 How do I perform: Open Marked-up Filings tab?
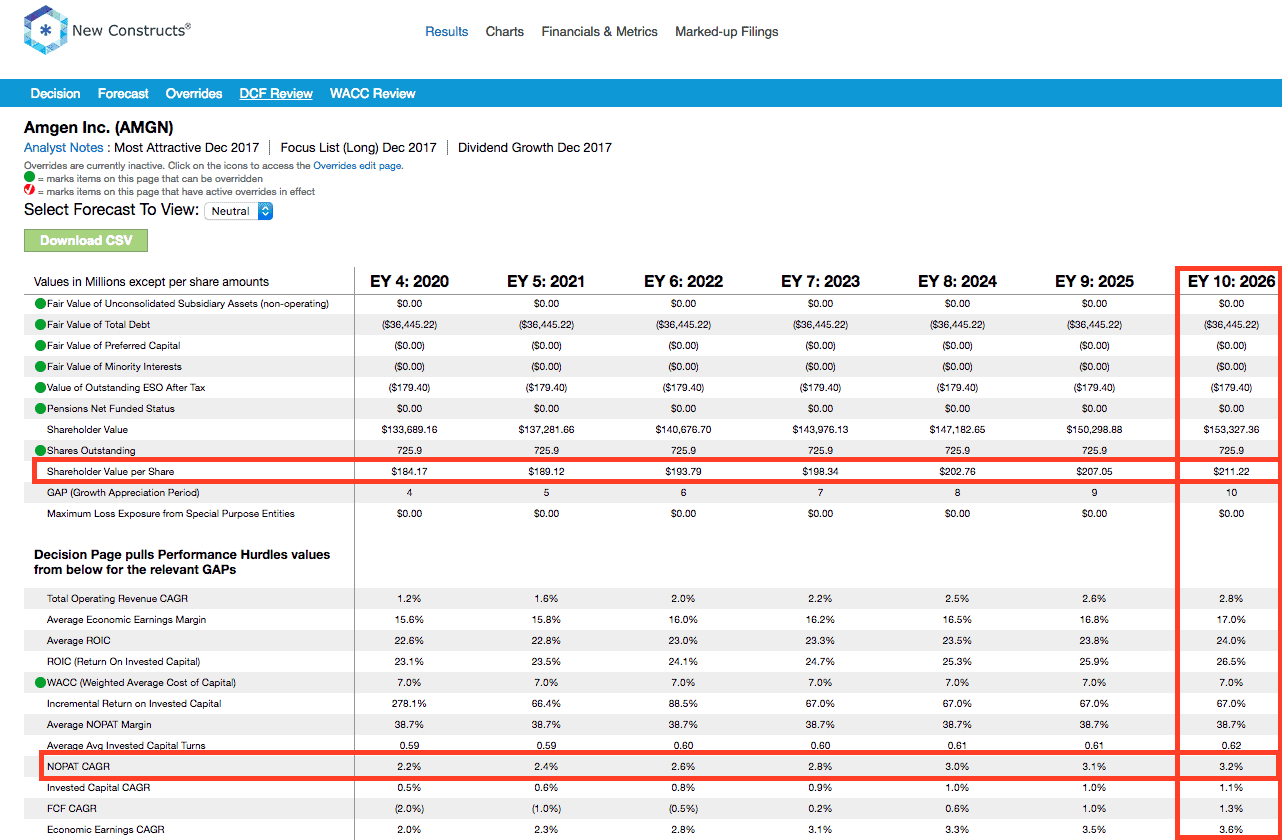pos(727,31)
